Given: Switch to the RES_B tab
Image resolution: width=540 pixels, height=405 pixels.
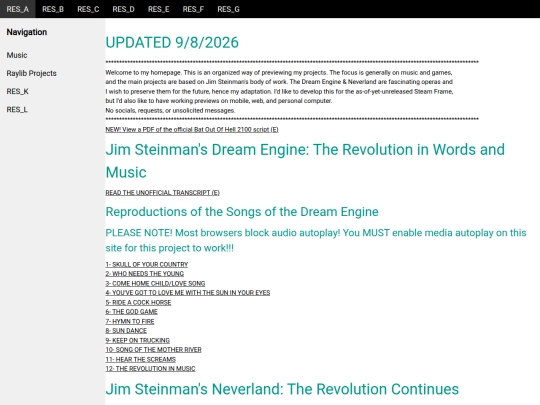Looking at the screenshot, I should pos(53,9).
